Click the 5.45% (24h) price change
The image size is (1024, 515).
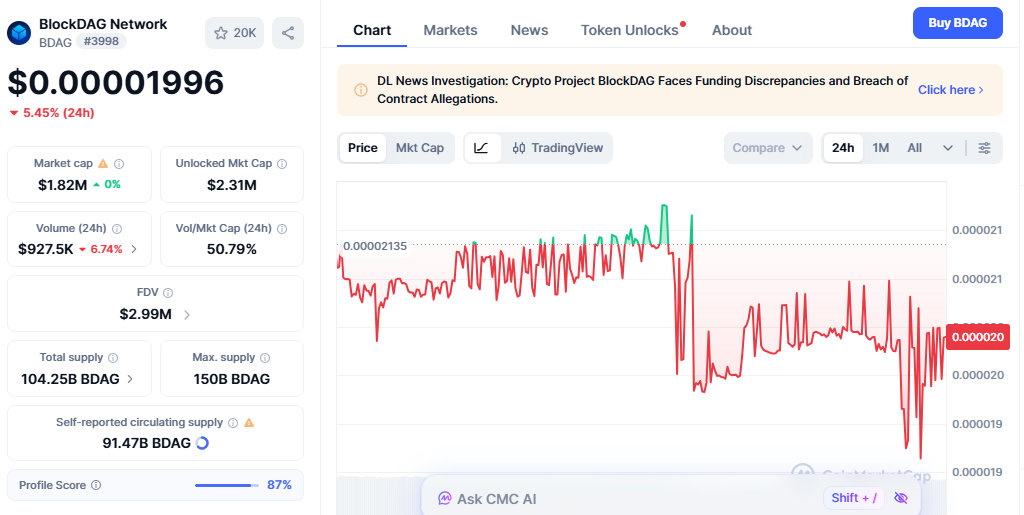pyautogui.click(x=52, y=113)
